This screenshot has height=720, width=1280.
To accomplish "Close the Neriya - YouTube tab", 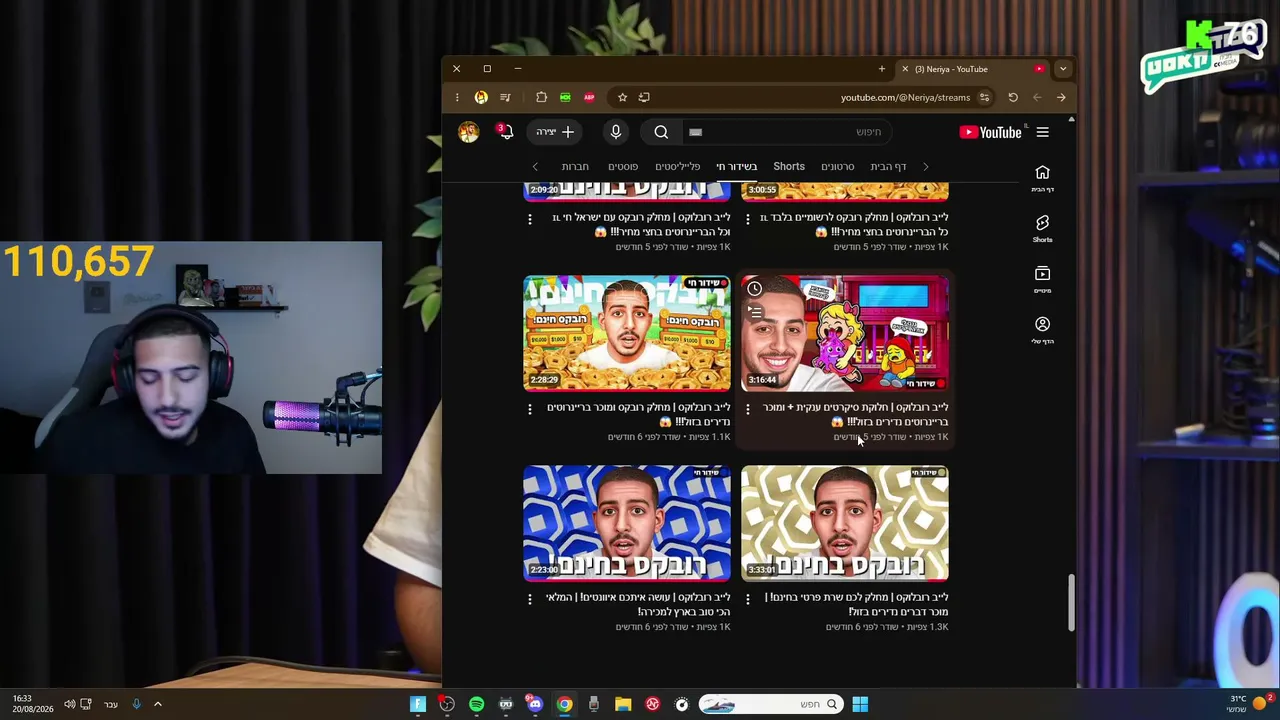I will [x=905, y=69].
